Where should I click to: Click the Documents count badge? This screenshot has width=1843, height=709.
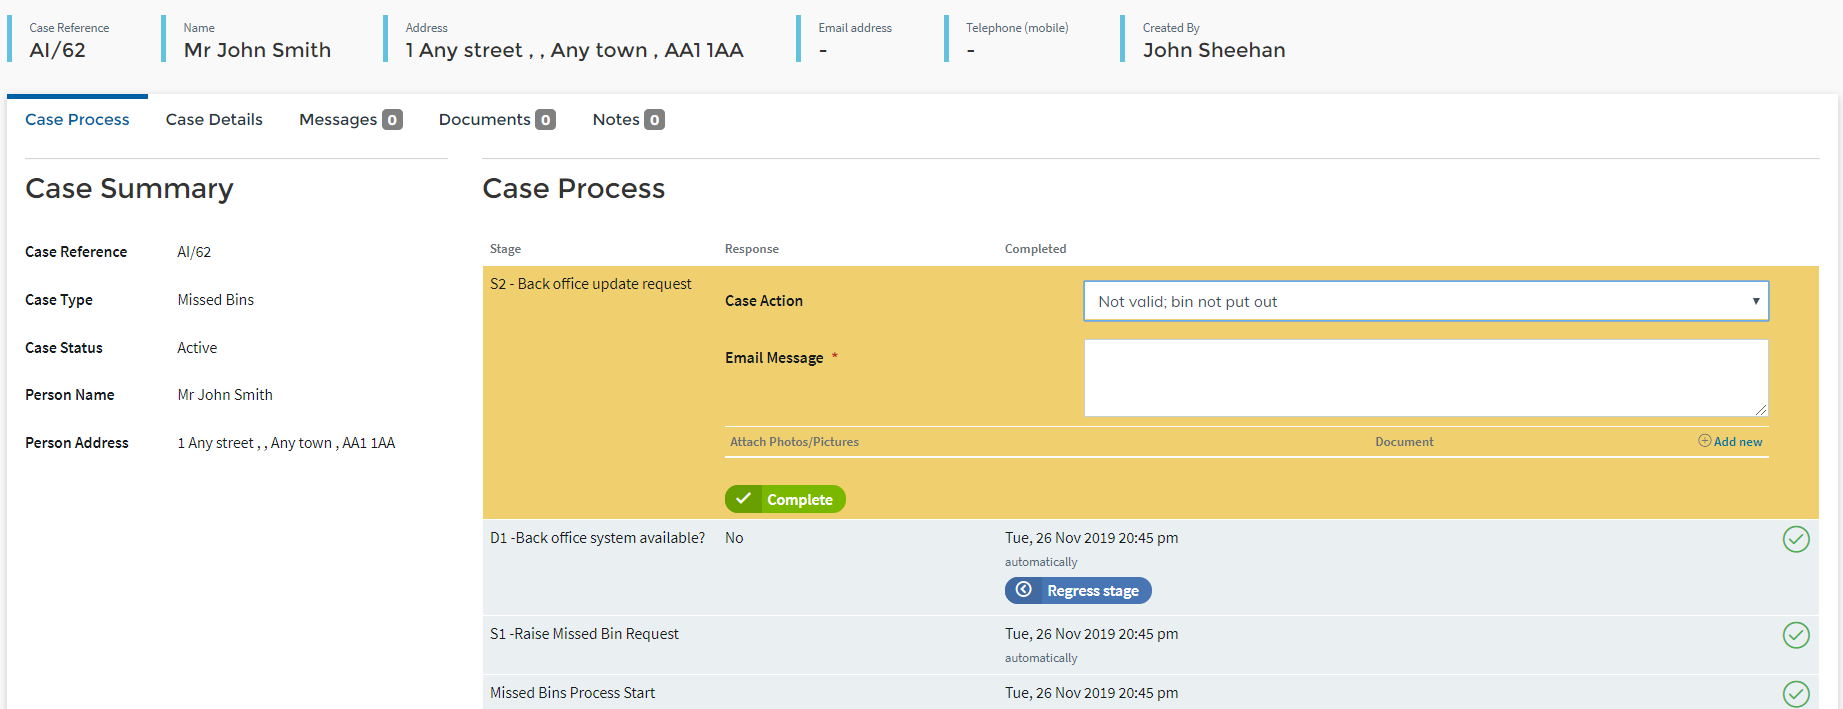tap(545, 120)
